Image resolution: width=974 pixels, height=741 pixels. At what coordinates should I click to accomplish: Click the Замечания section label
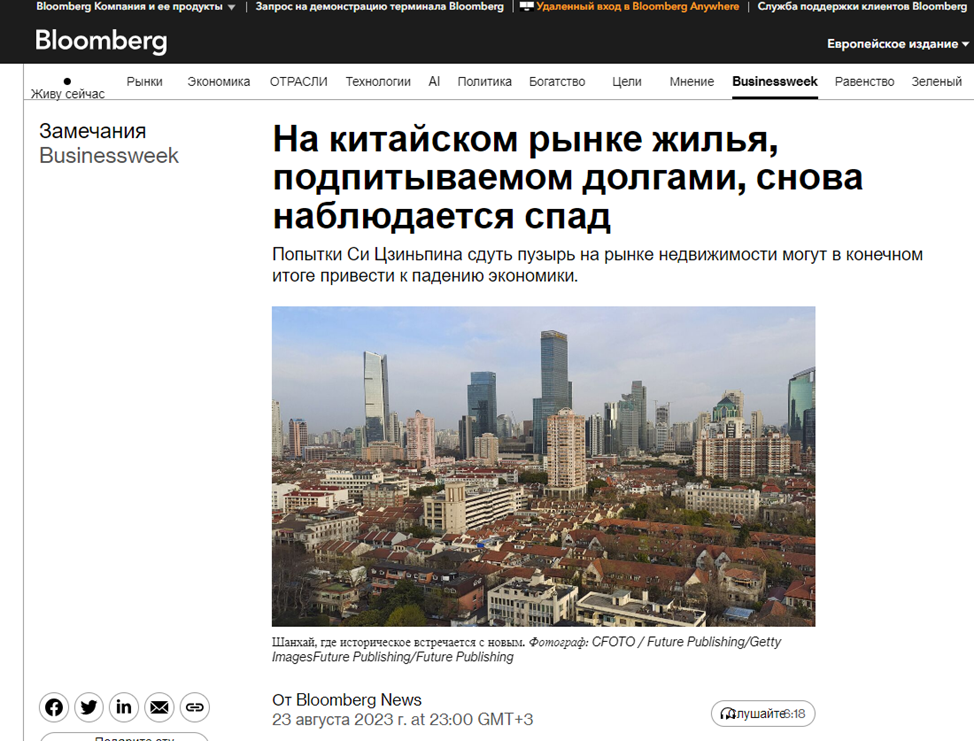[93, 131]
